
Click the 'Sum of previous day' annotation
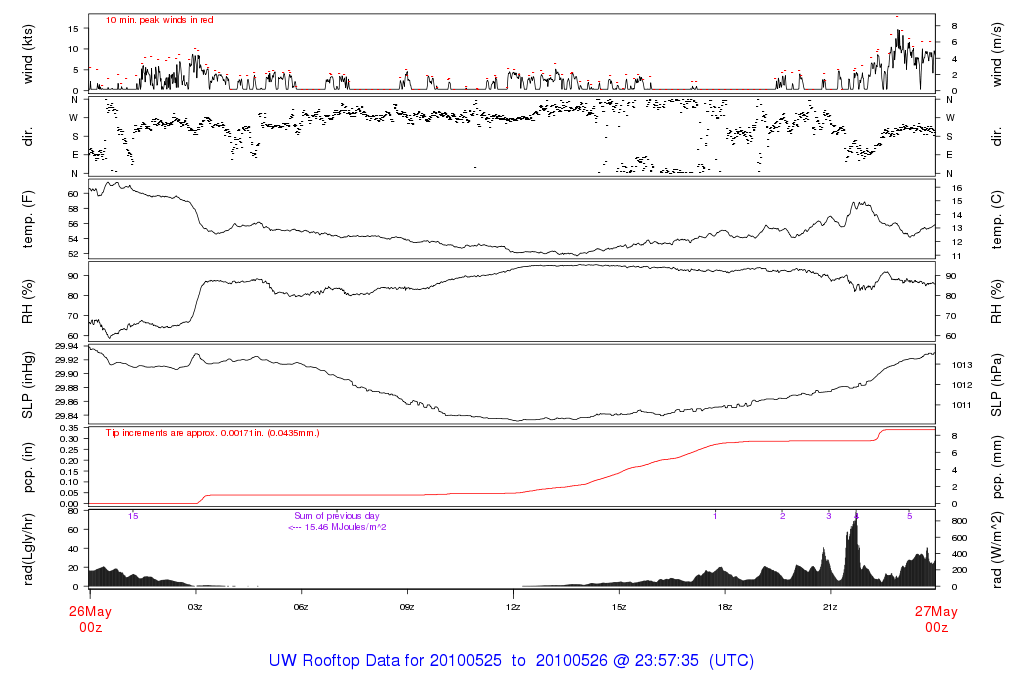(336, 516)
